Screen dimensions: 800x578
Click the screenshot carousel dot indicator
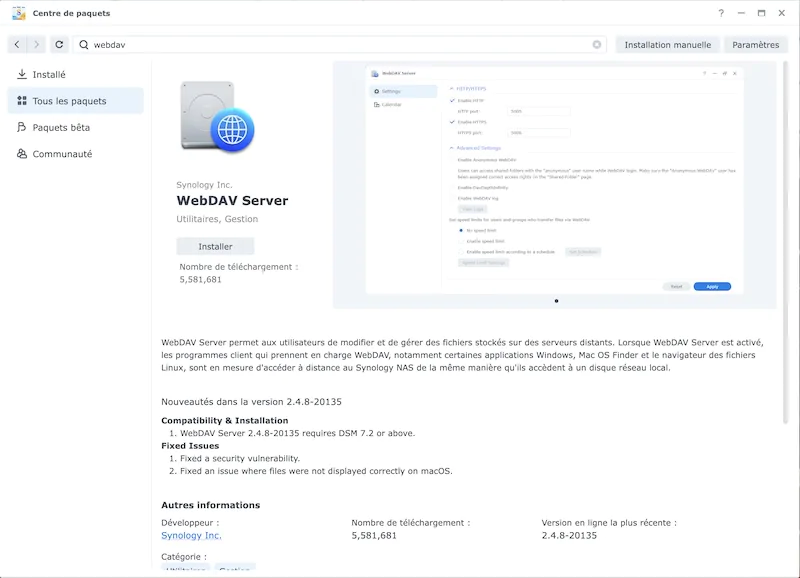click(x=556, y=301)
